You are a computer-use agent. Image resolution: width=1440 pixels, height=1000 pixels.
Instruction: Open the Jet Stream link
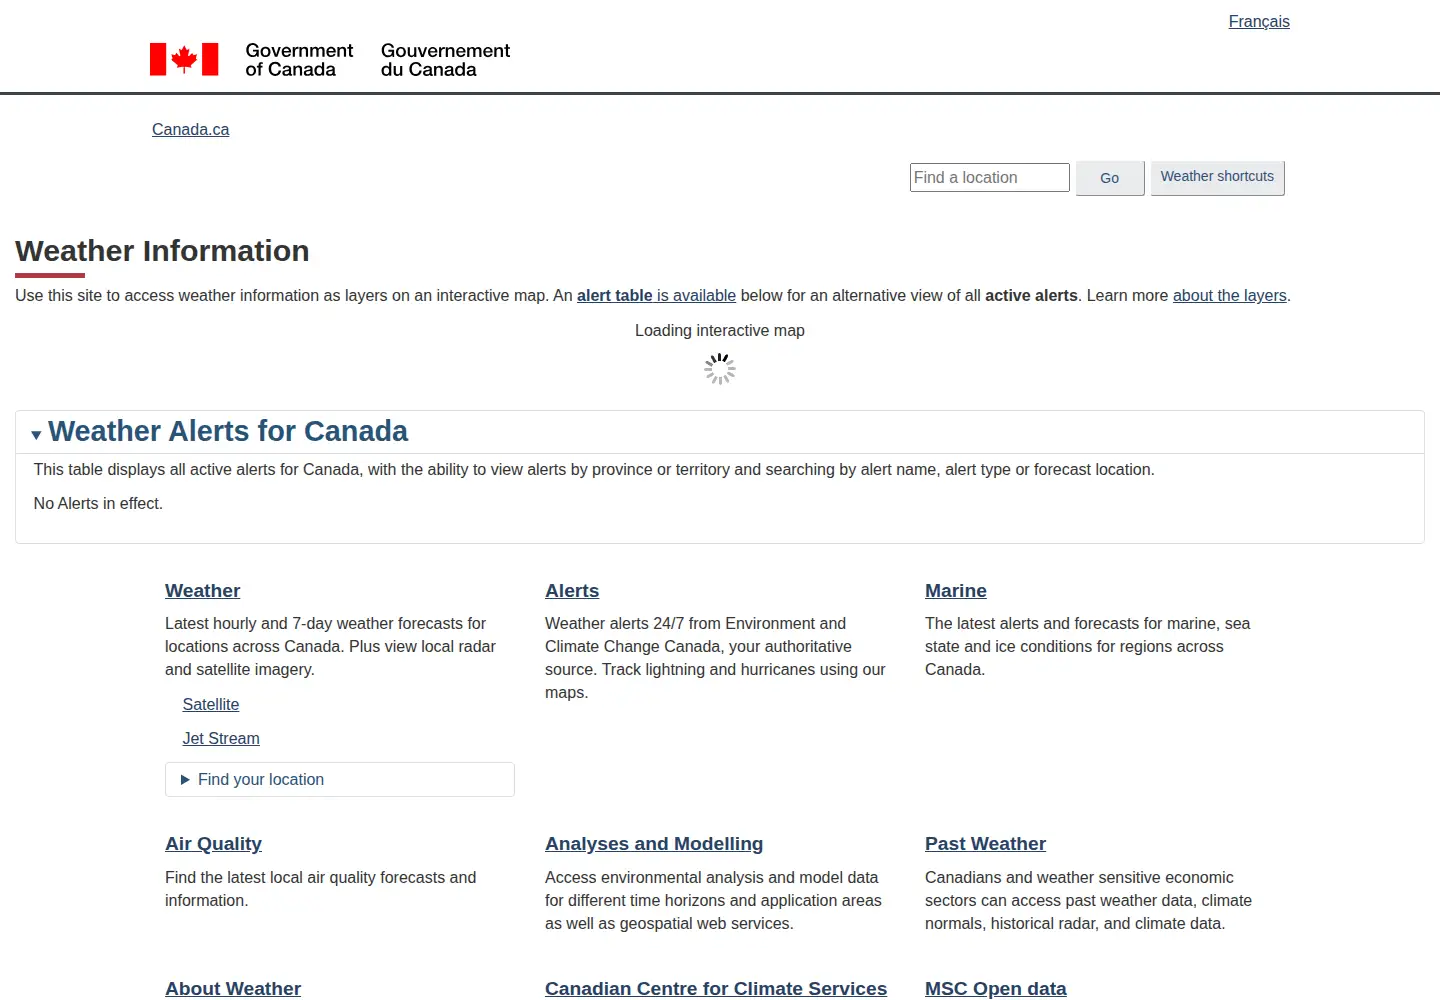coord(221,739)
